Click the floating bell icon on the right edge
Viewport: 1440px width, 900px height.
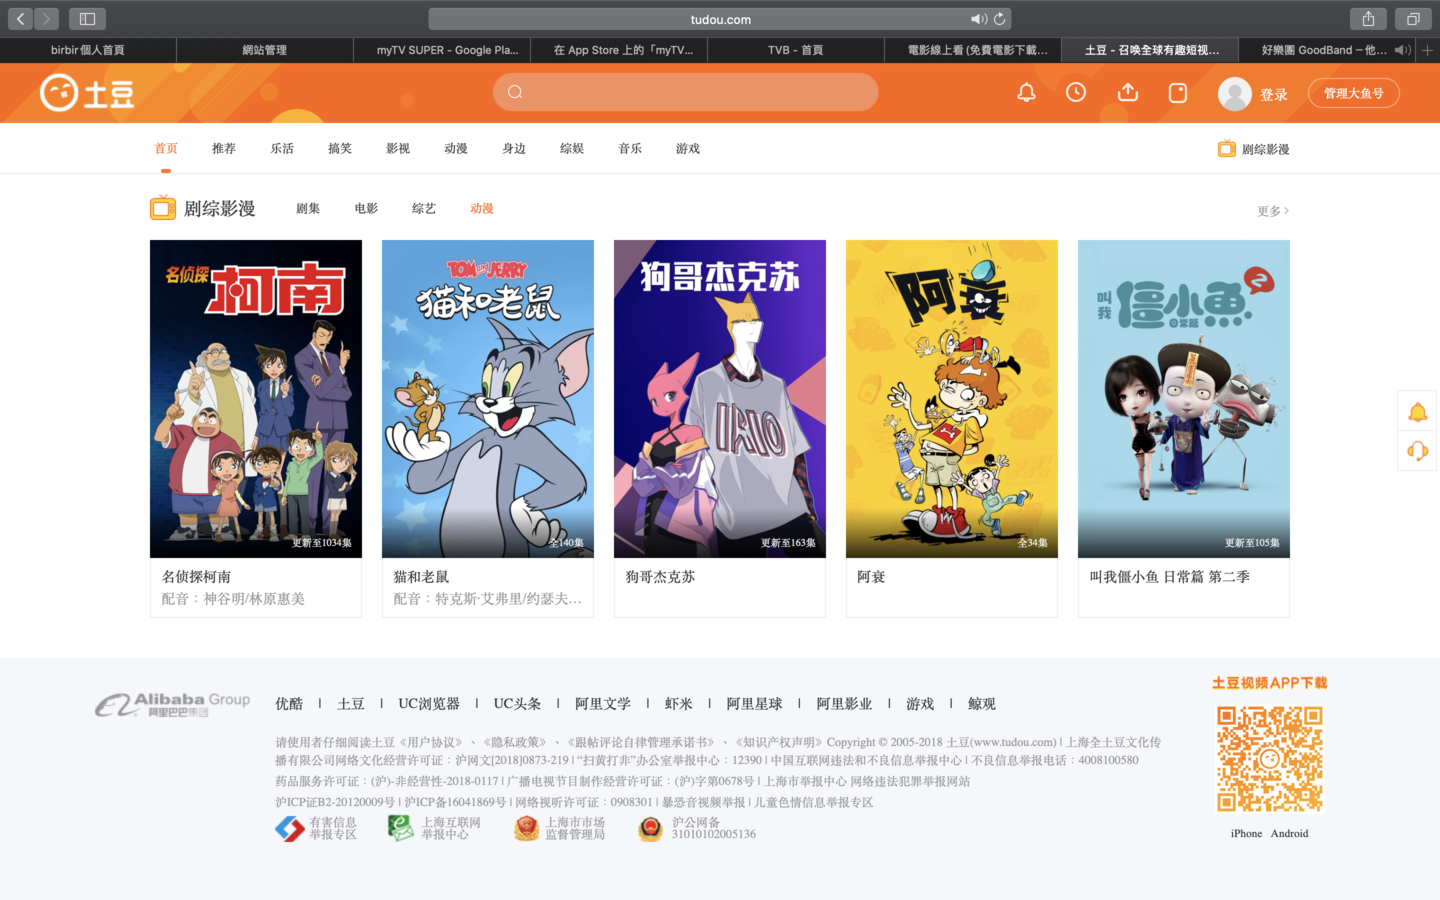point(1418,412)
